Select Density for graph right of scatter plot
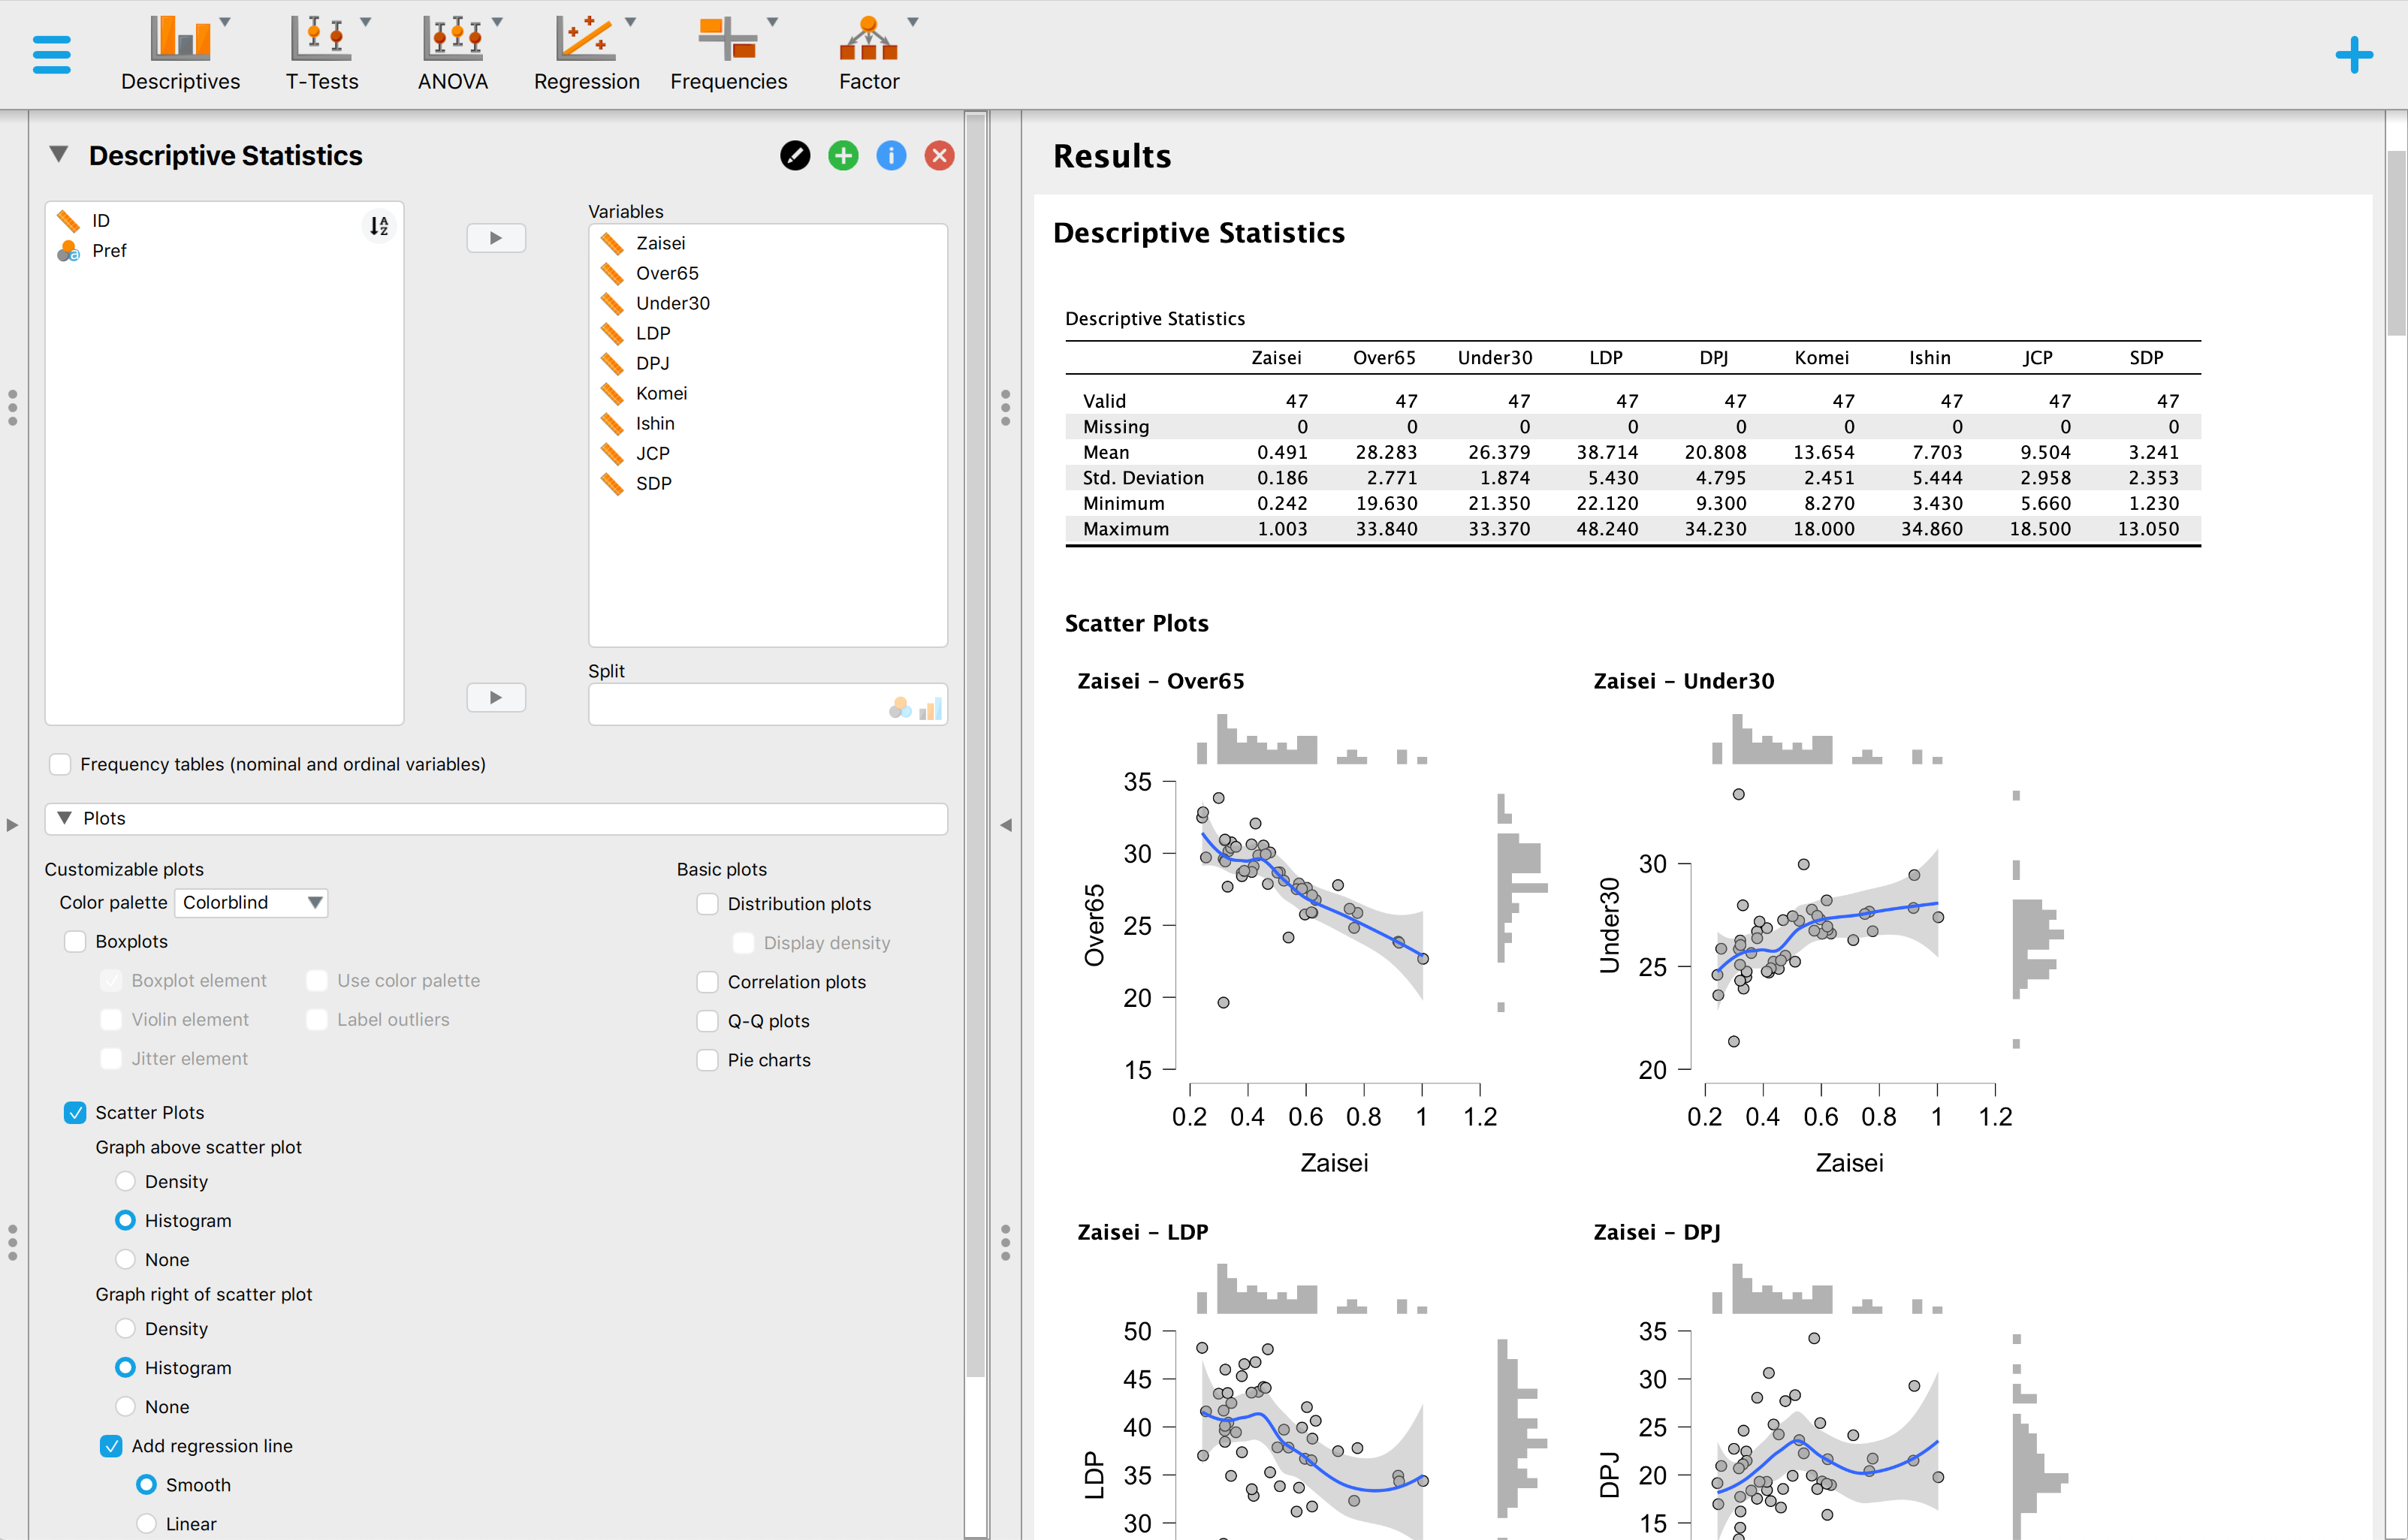The height and width of the screenshot is (1540, 2408). [125, 1328]
